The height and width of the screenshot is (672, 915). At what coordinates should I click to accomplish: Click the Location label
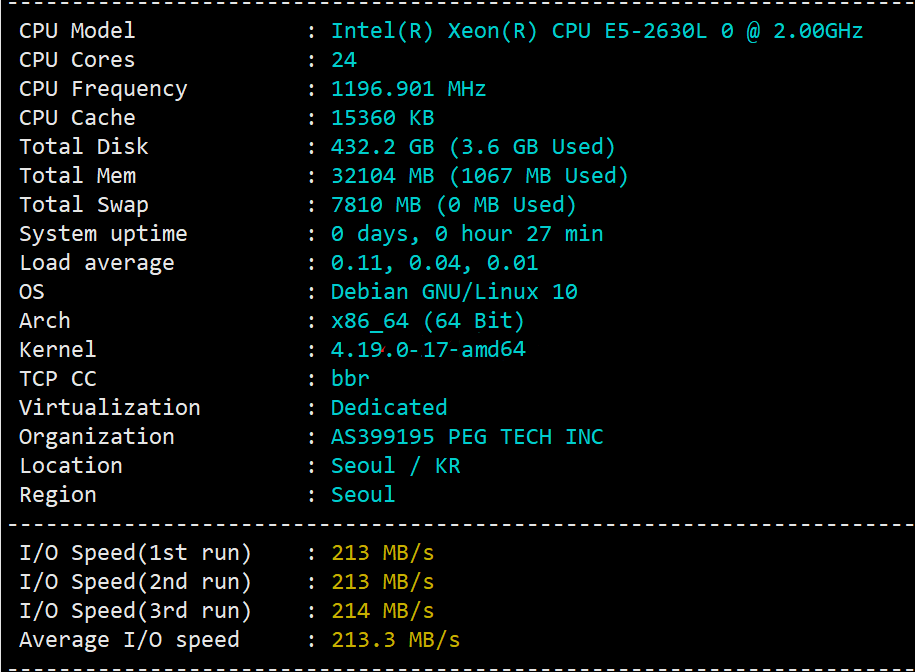[x=71, y=466]
